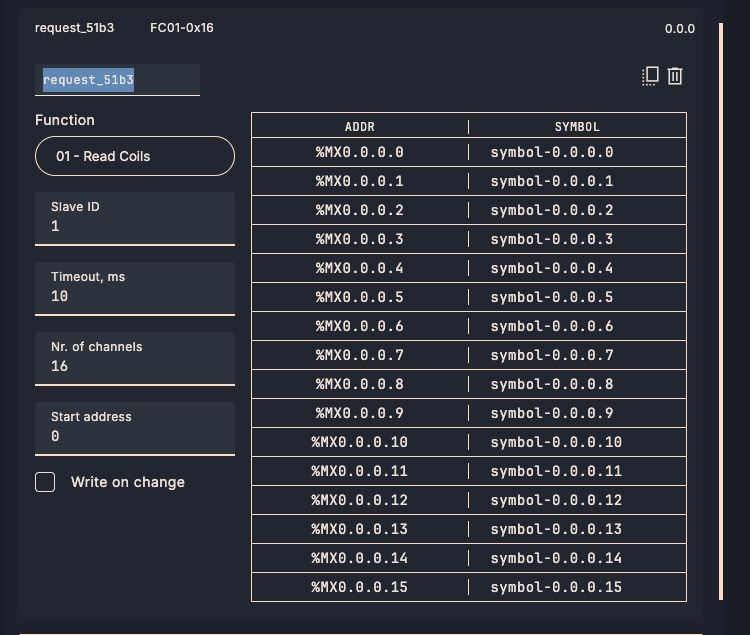750x635 pixels.
Task: Delete request with the trash icon
Action: click(675, 76)
